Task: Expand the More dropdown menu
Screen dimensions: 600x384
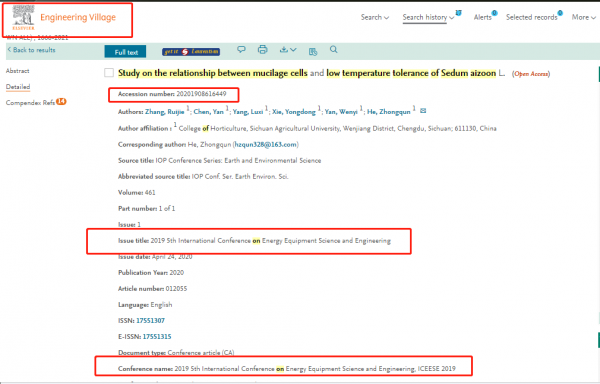Action: [x=584, y=17]
